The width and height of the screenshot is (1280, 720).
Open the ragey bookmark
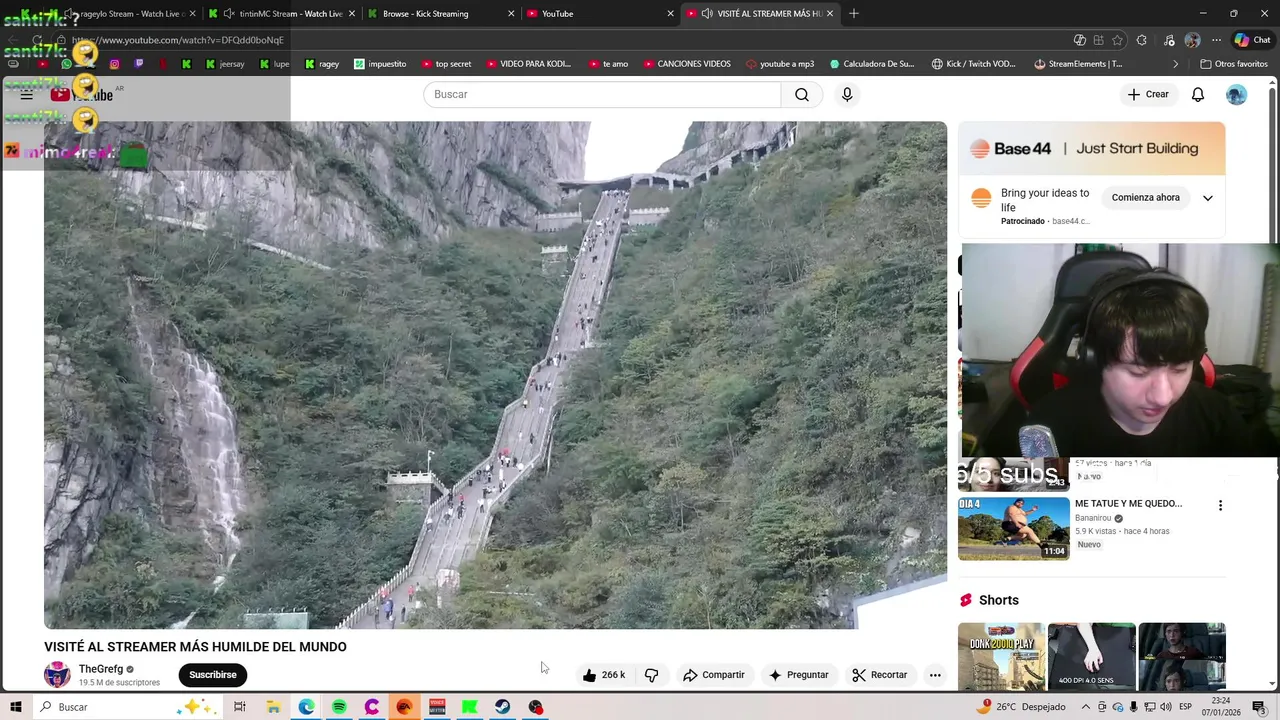[322, 64]
